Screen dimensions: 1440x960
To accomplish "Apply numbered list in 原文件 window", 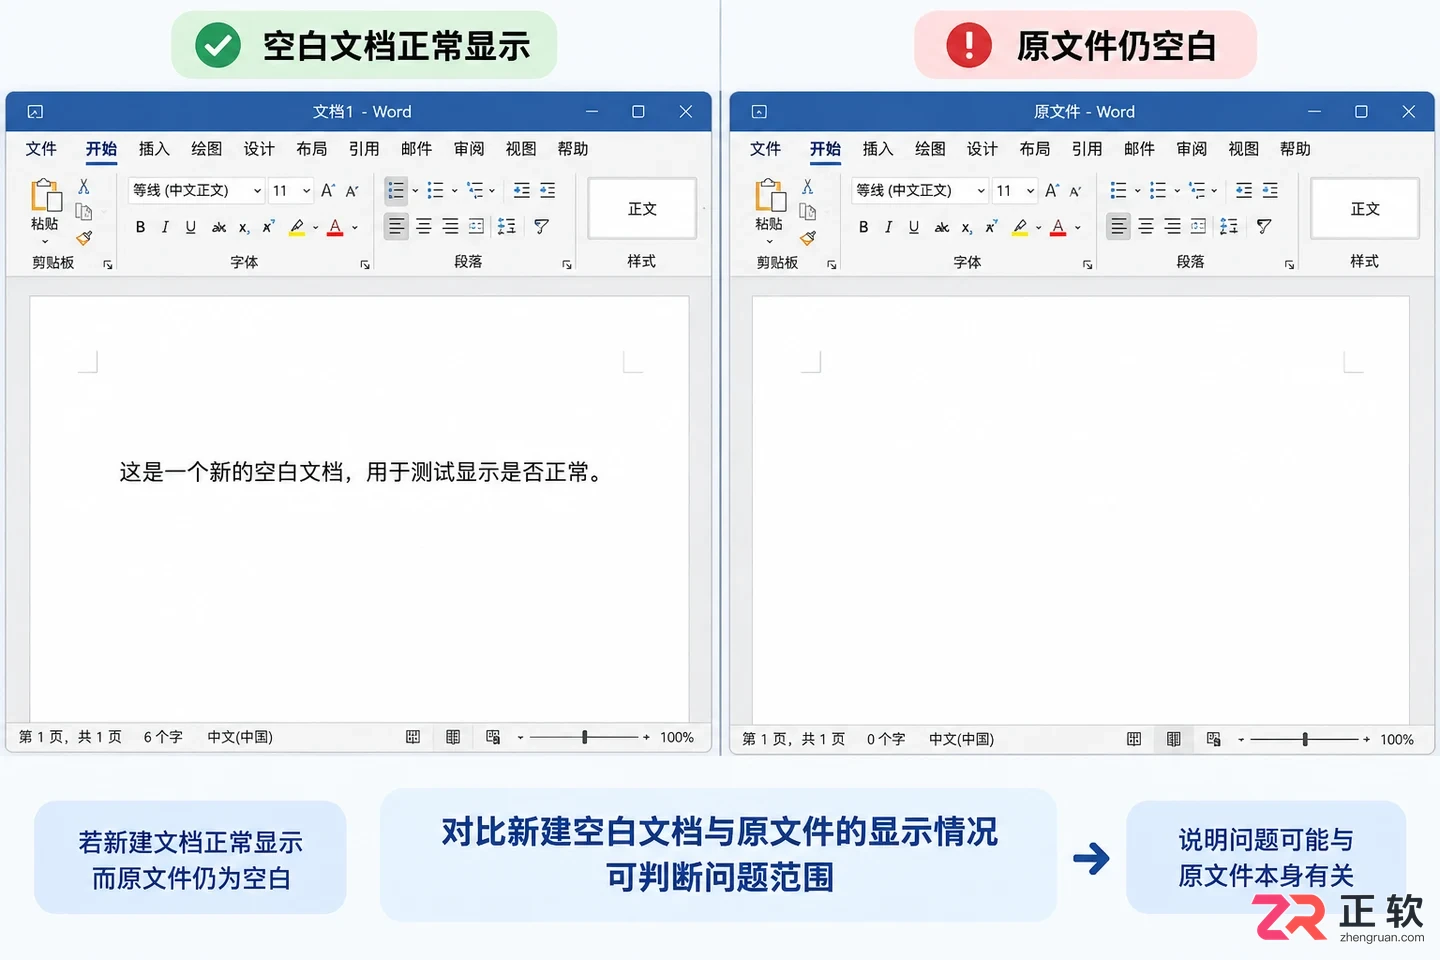I will (x=1158, y=190).
